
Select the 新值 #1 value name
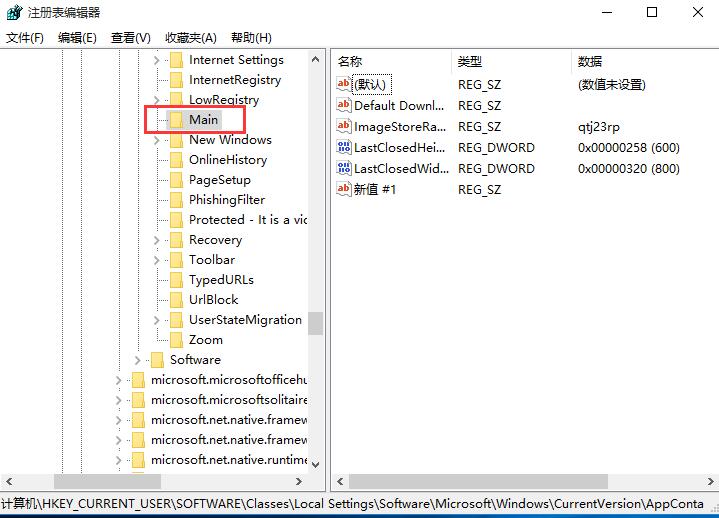(x=375, y=189)
